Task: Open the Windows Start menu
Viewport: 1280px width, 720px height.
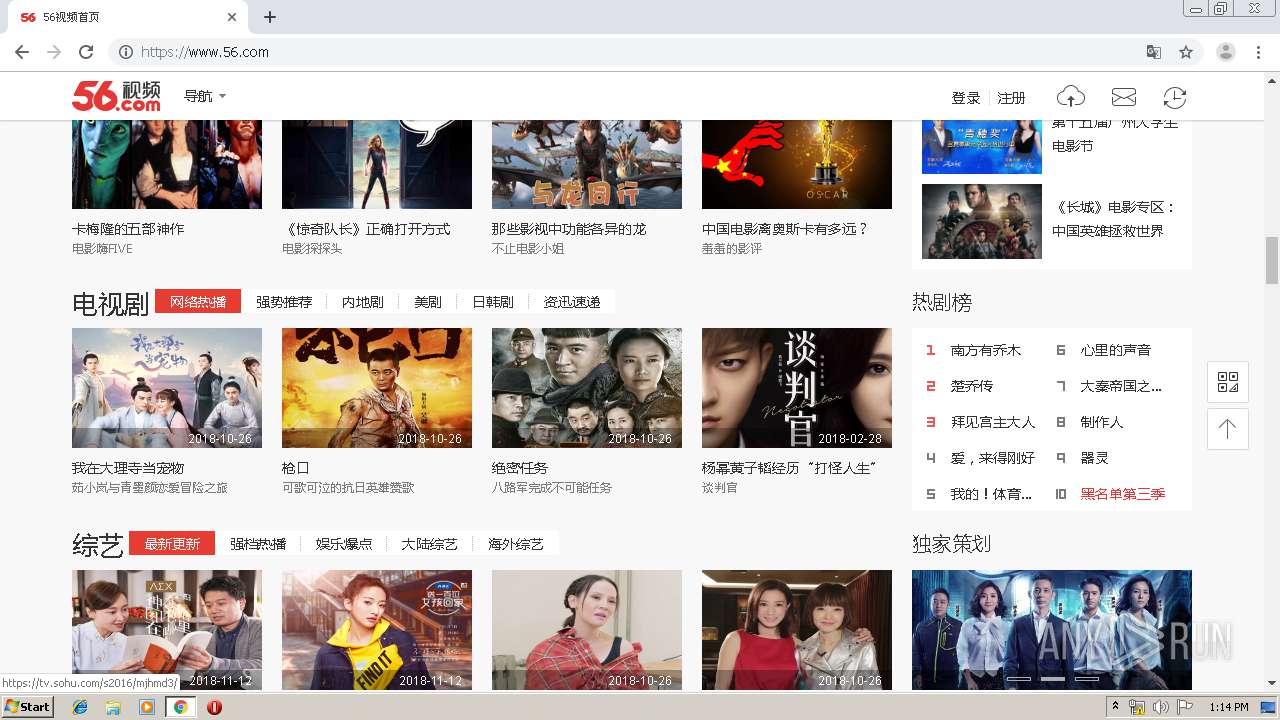Action: point(27,707)
